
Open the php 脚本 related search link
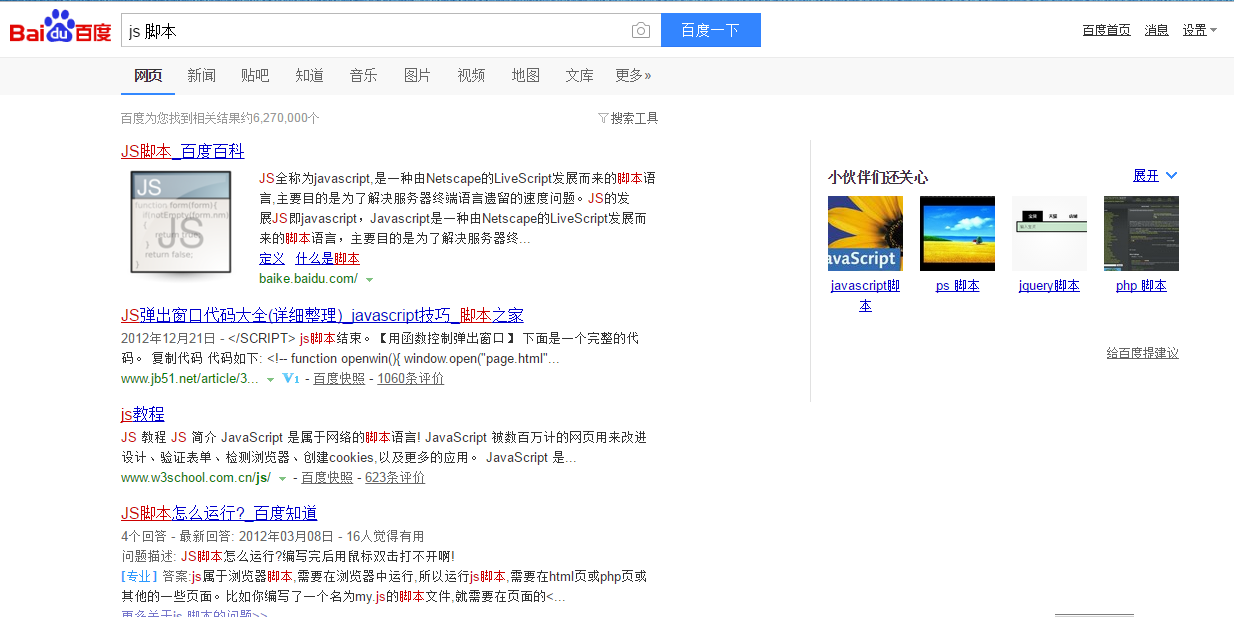pos(1141,286)
